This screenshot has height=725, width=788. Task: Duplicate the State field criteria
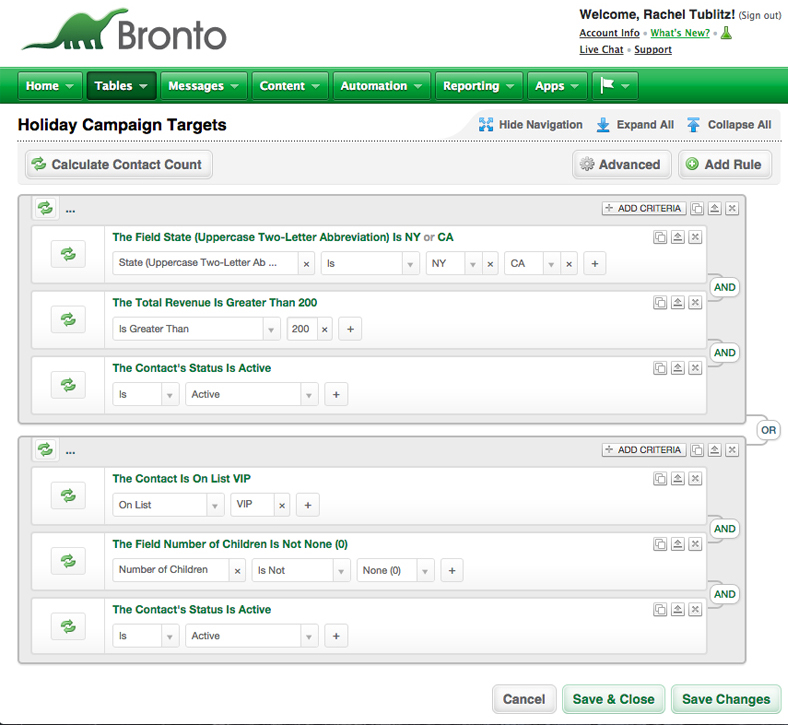(660, 237)
